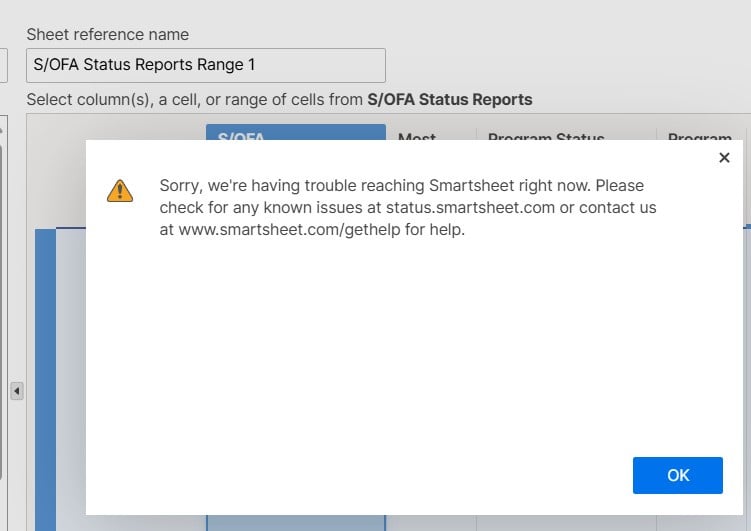
Task: Collapse the left panel with arrow button
Action: pyautogui.click(x=17, y=391)
